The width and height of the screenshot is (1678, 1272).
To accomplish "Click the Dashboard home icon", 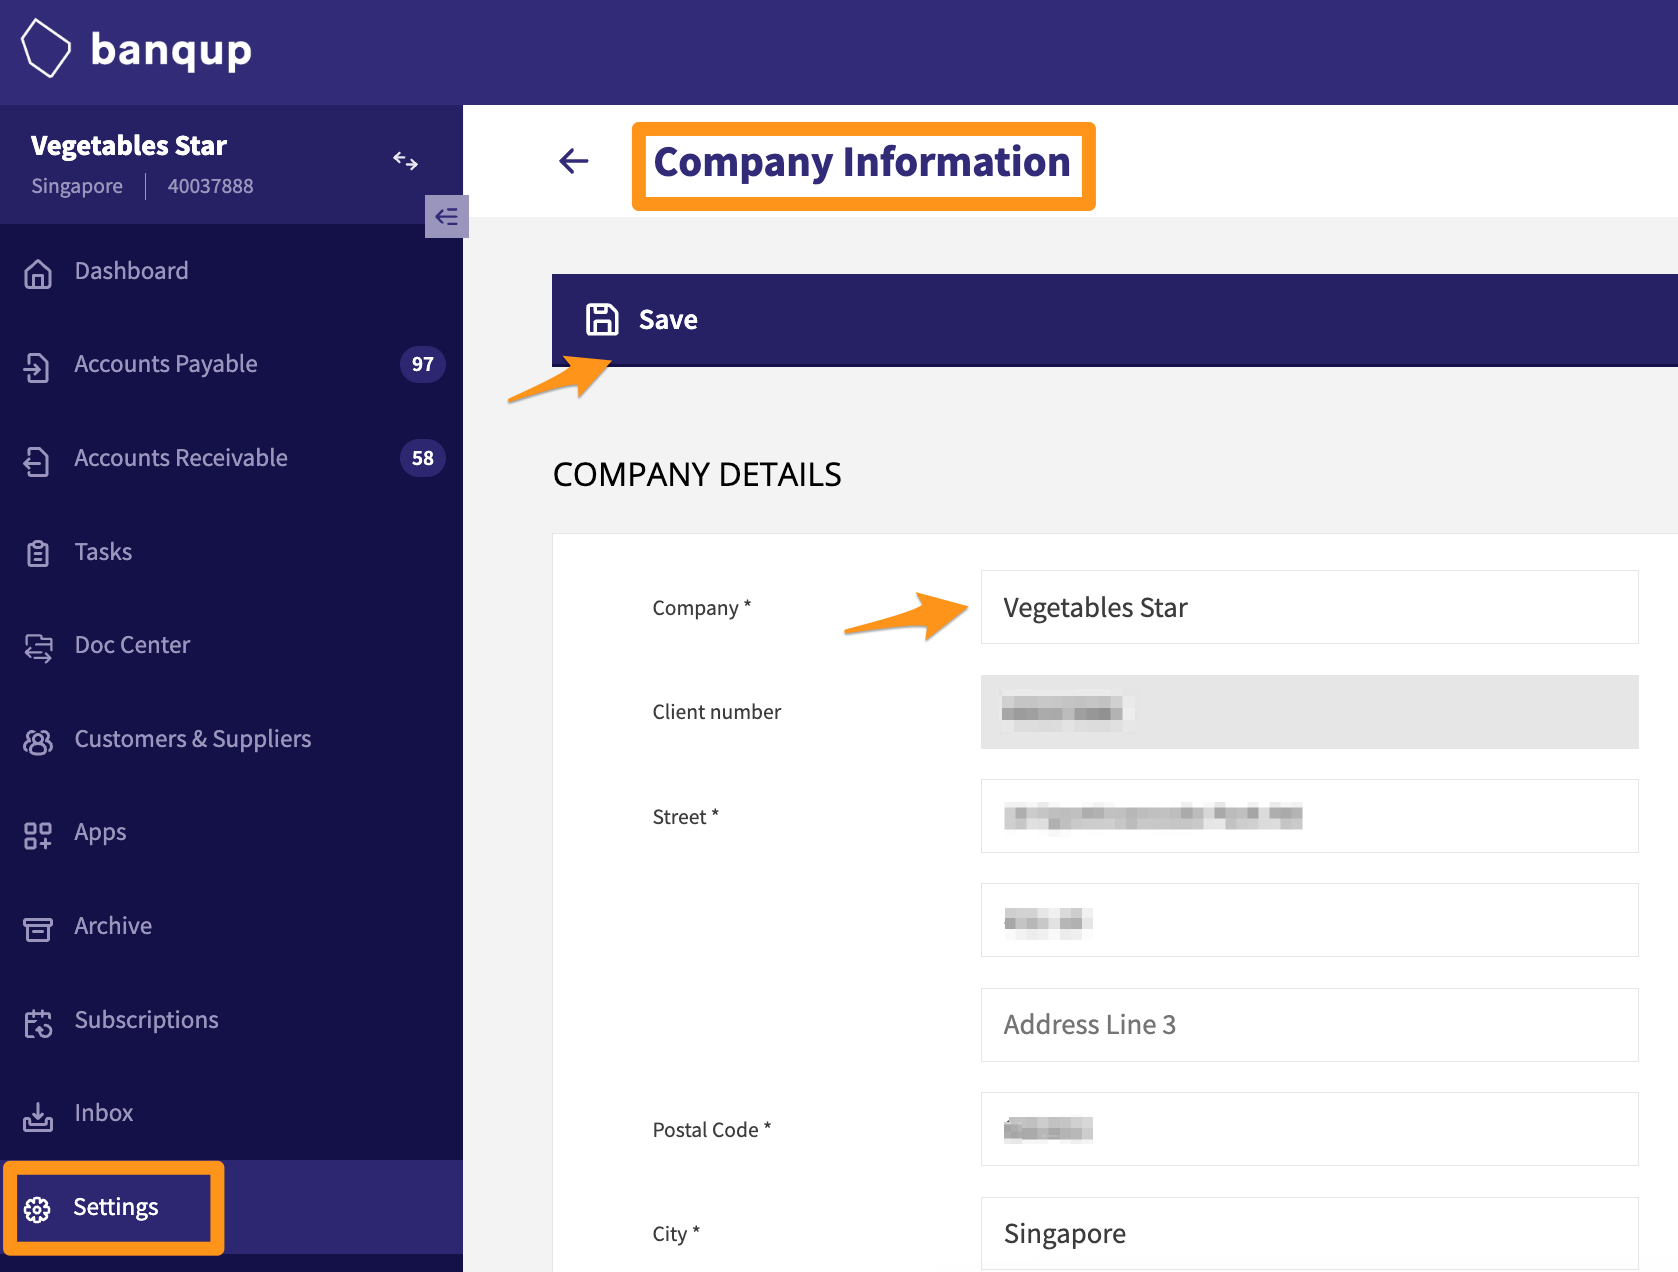I will coord(38,273).
